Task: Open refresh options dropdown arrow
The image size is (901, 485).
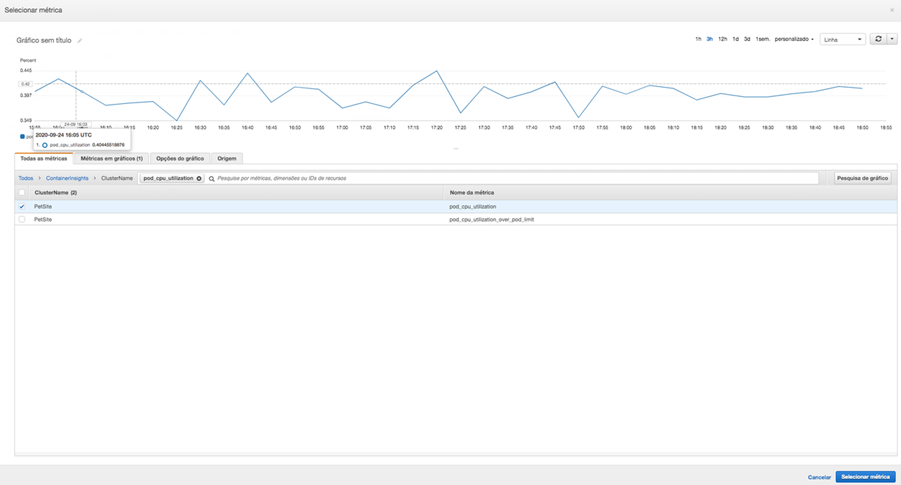Action: coord(892,39)
